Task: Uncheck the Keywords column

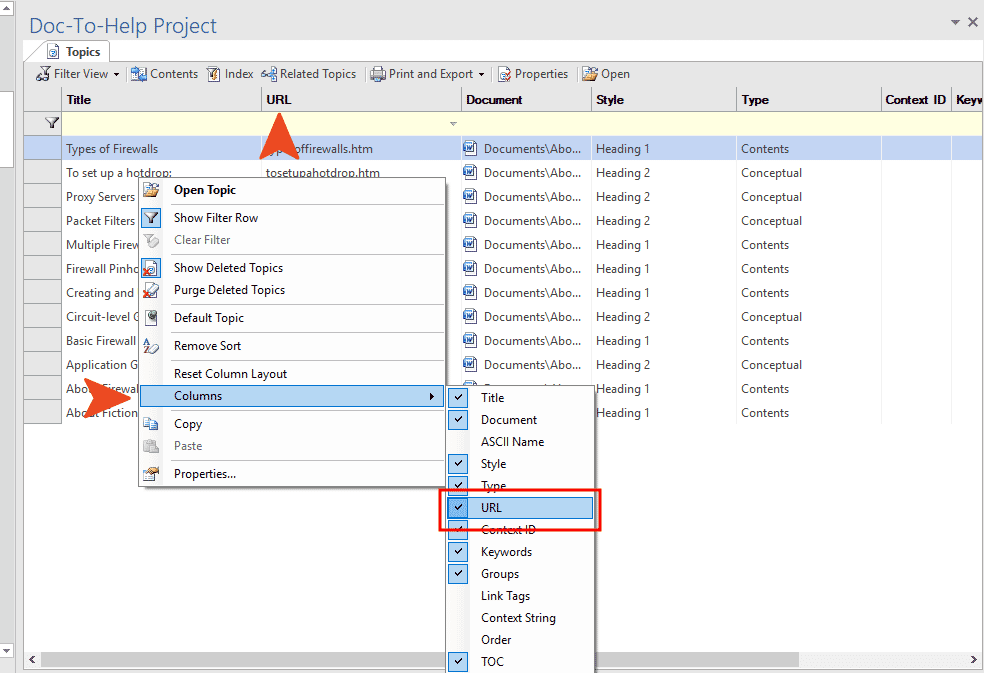Action: coord(459,552)
